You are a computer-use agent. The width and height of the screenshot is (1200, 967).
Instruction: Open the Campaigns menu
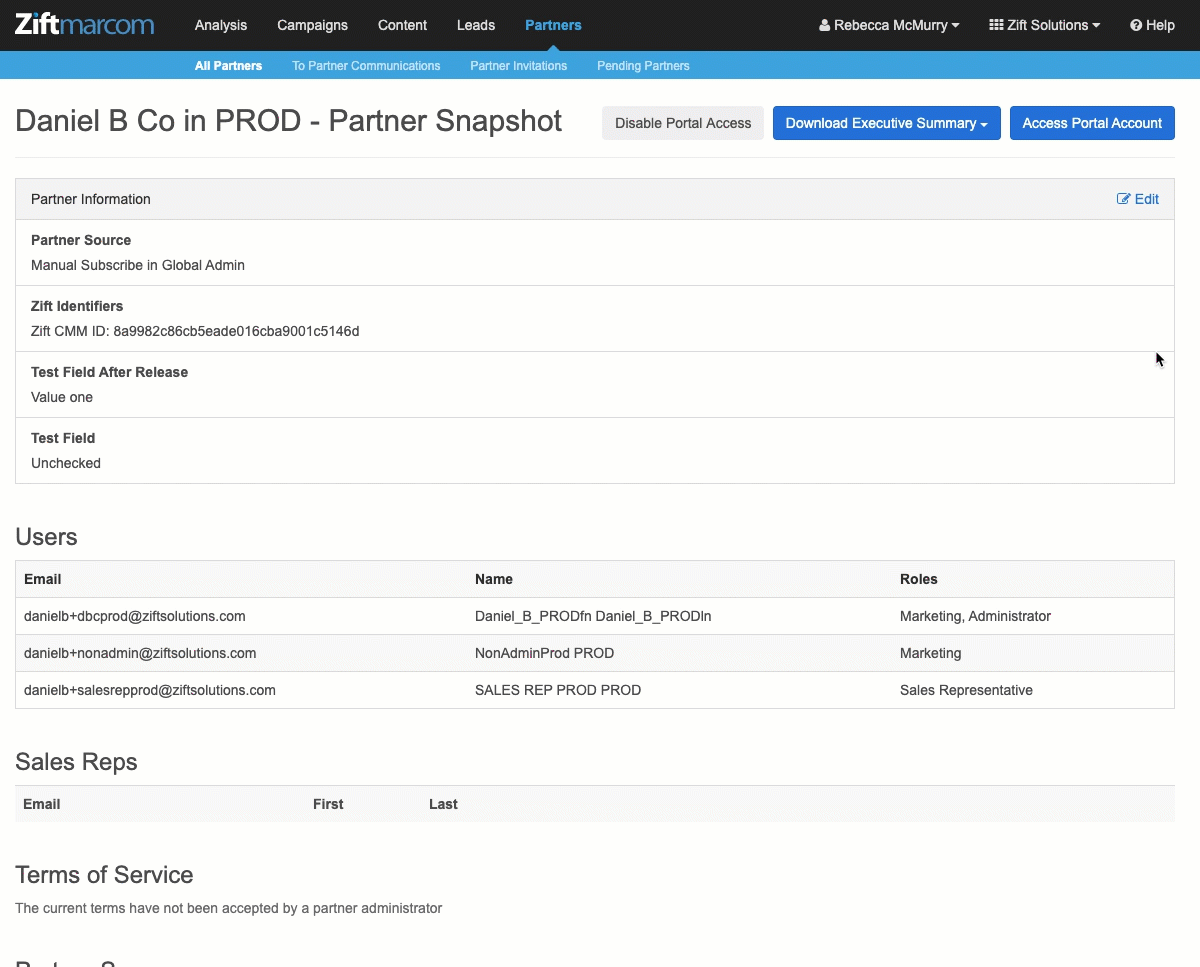tap(313, 25)
